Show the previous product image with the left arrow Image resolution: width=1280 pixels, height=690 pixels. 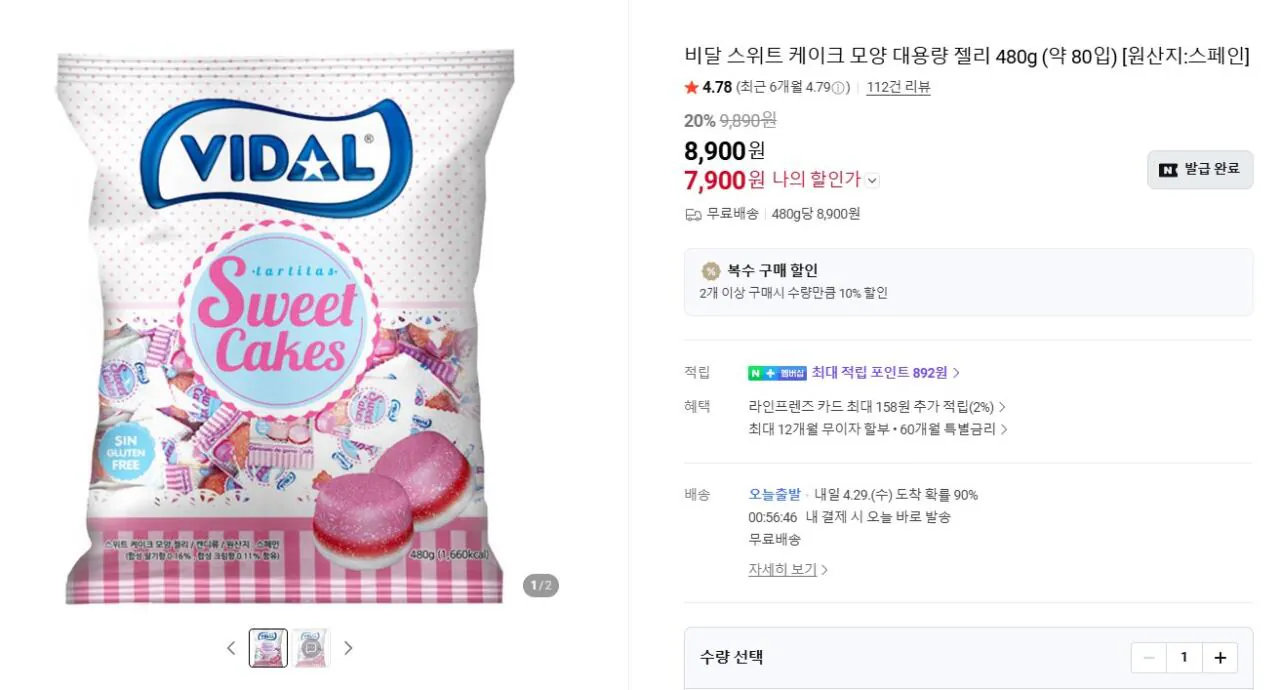[231, 648]
